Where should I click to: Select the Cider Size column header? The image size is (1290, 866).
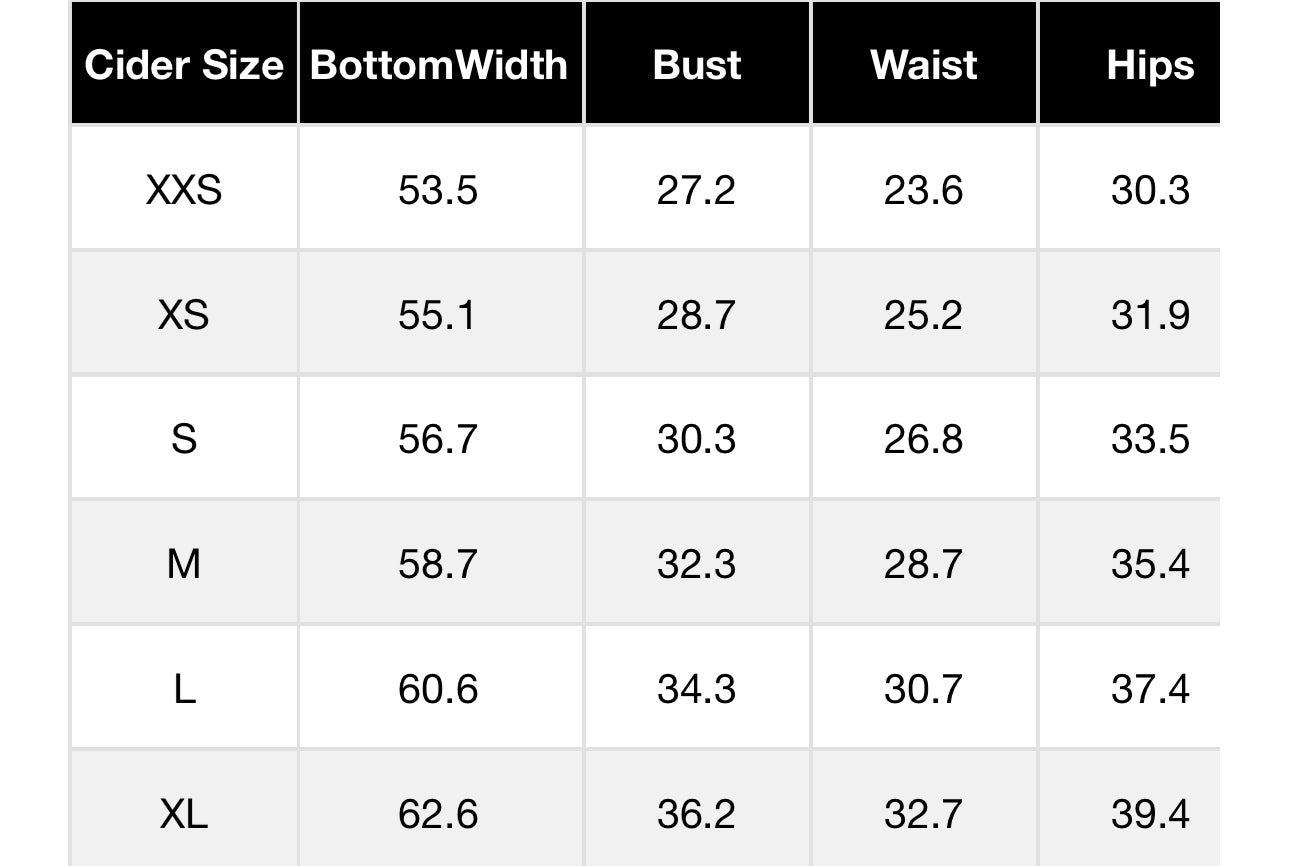[x=184, y=65]
